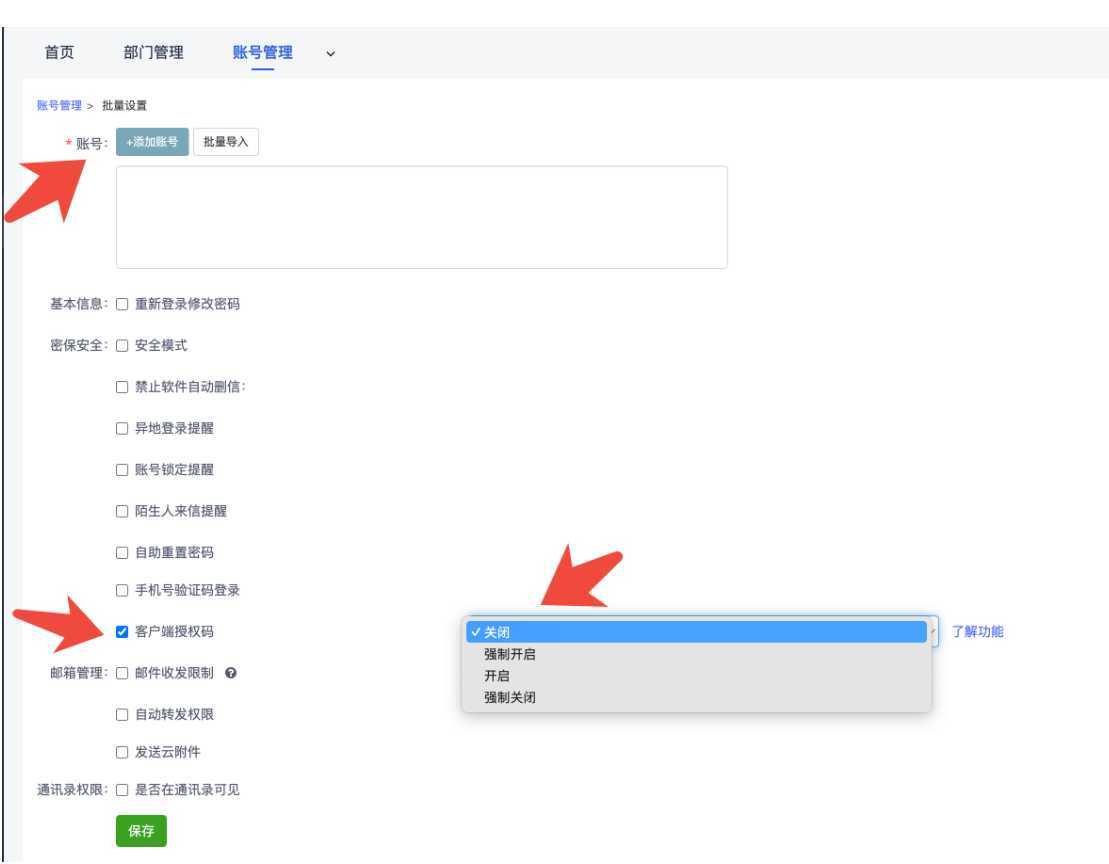Enable 自动转发权限 checkbox
1109x864 pixels.
tap(122, 715)
